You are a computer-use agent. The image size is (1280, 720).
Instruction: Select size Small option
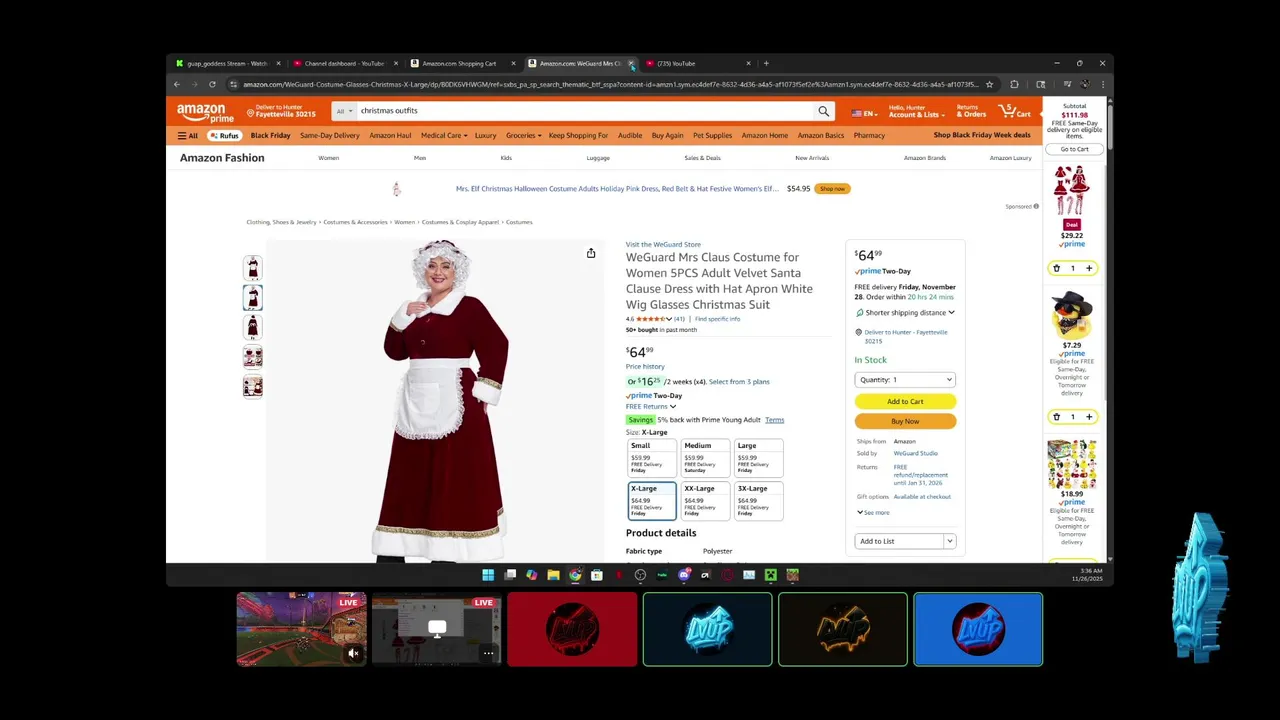pyautogui.click(x=652, y=458)
